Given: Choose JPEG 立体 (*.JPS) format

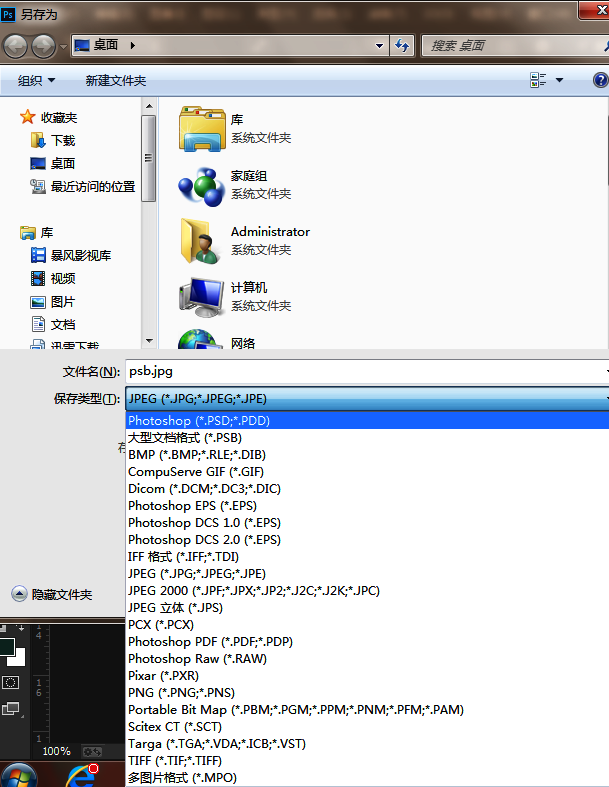Looking at the screenshot, I should pos(367,608).
